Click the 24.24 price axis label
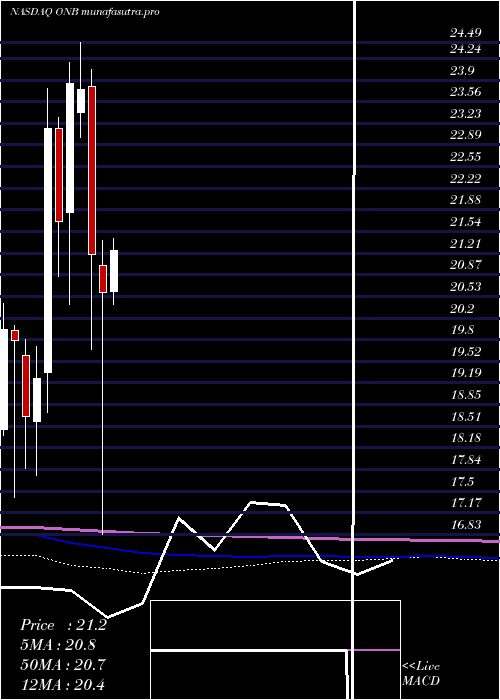 tap(465, 49)
